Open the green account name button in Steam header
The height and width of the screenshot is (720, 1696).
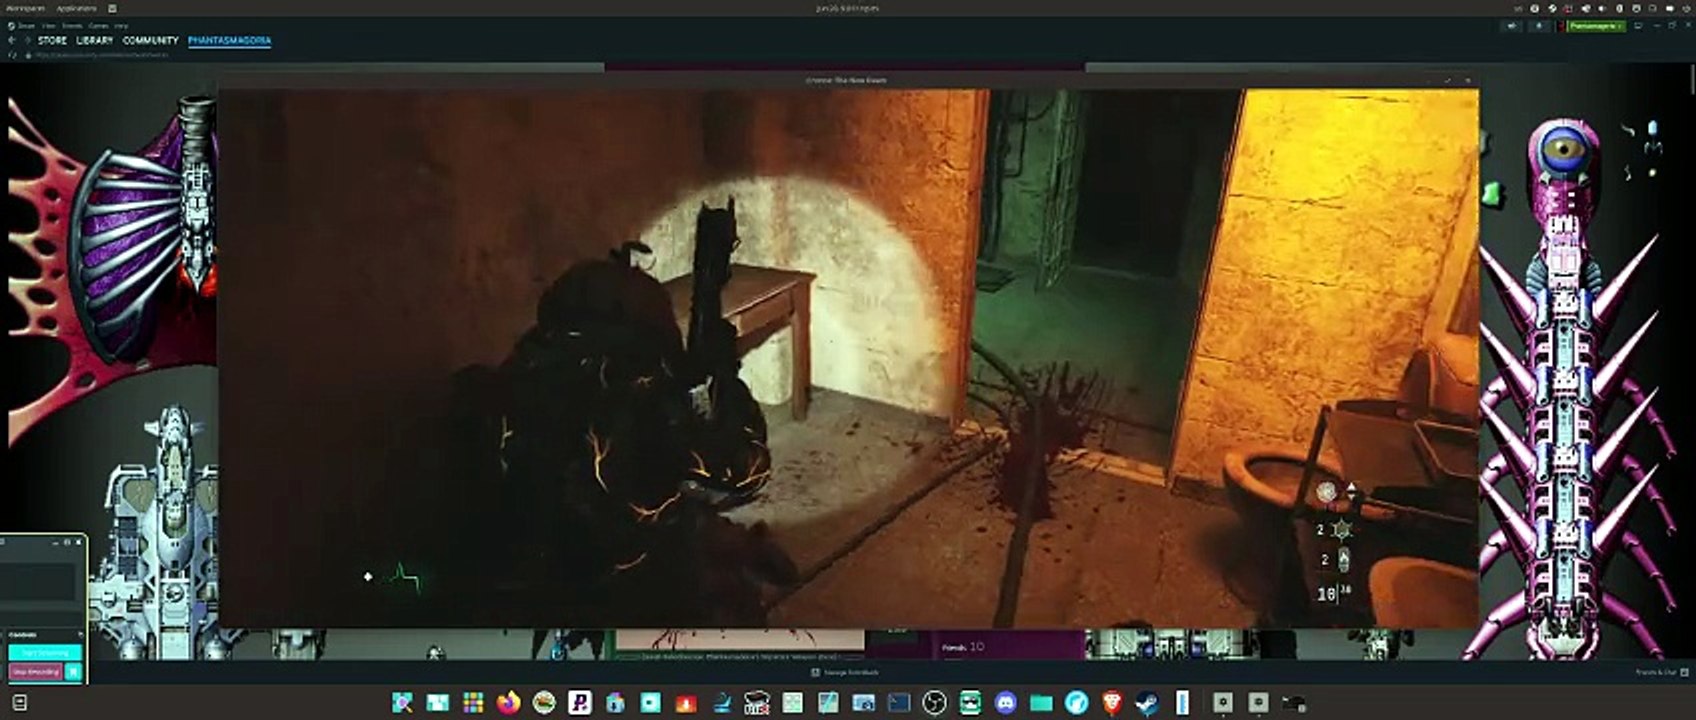point(1594,26)
